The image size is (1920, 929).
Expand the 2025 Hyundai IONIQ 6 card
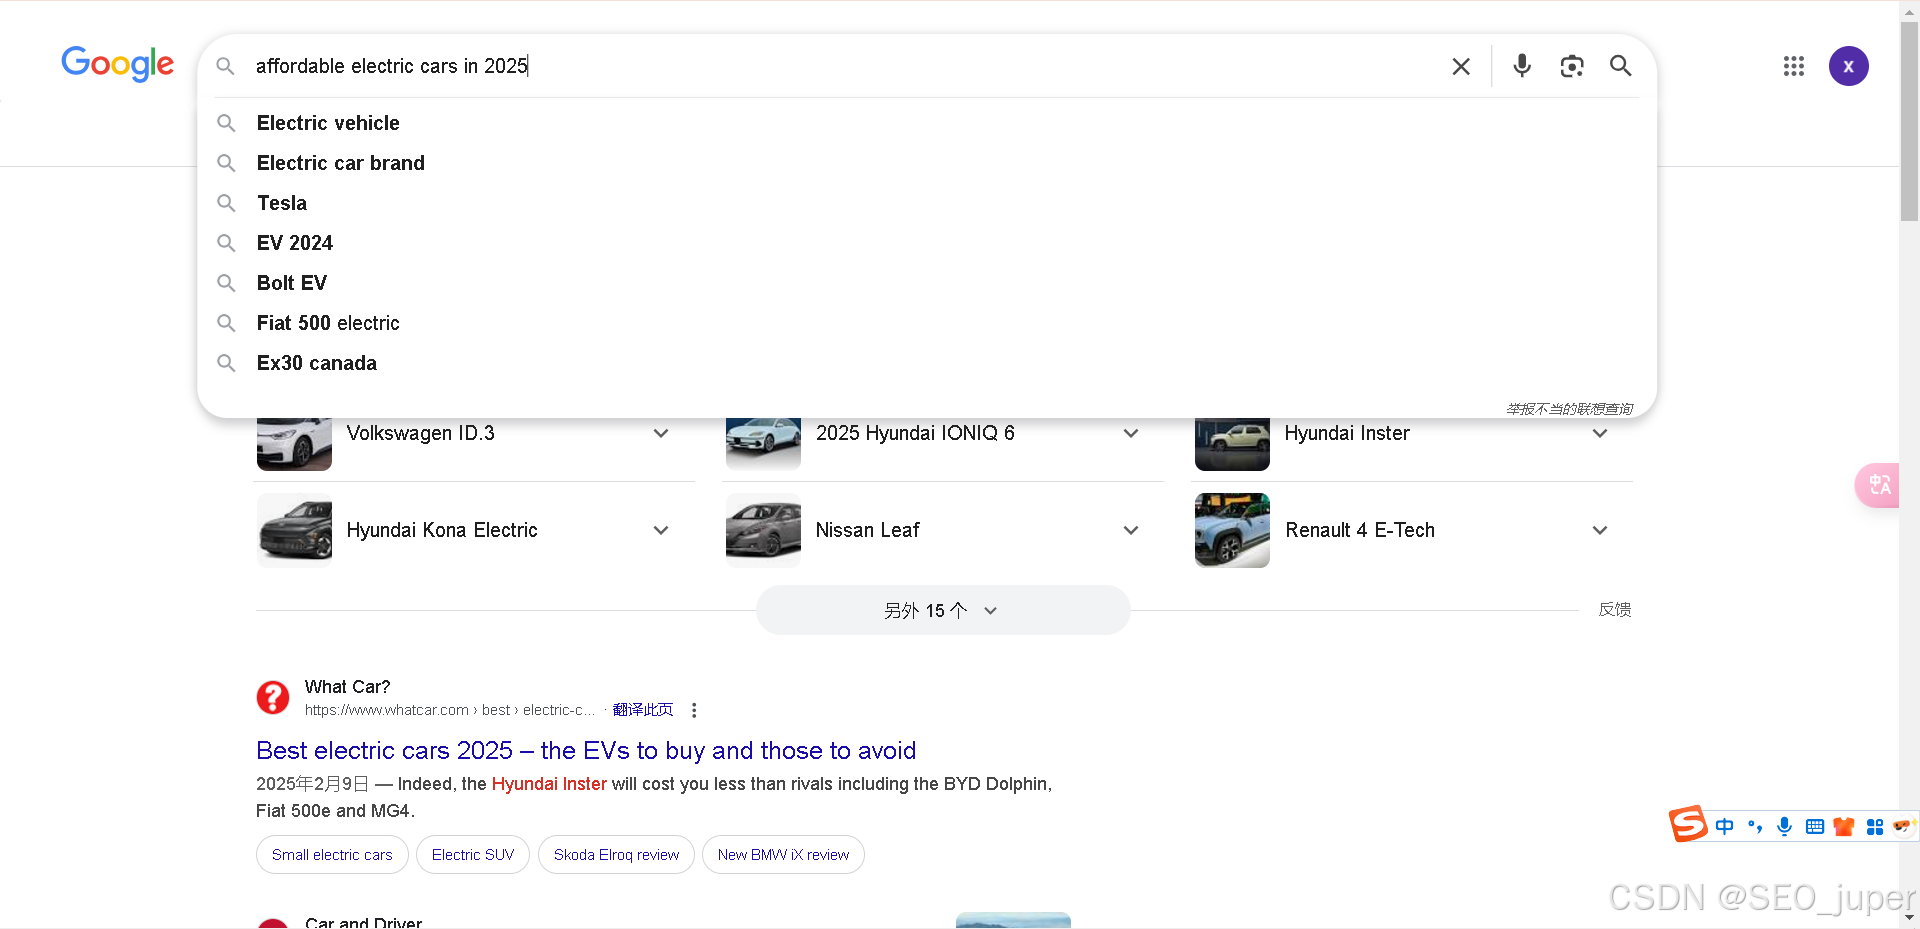1131,433
